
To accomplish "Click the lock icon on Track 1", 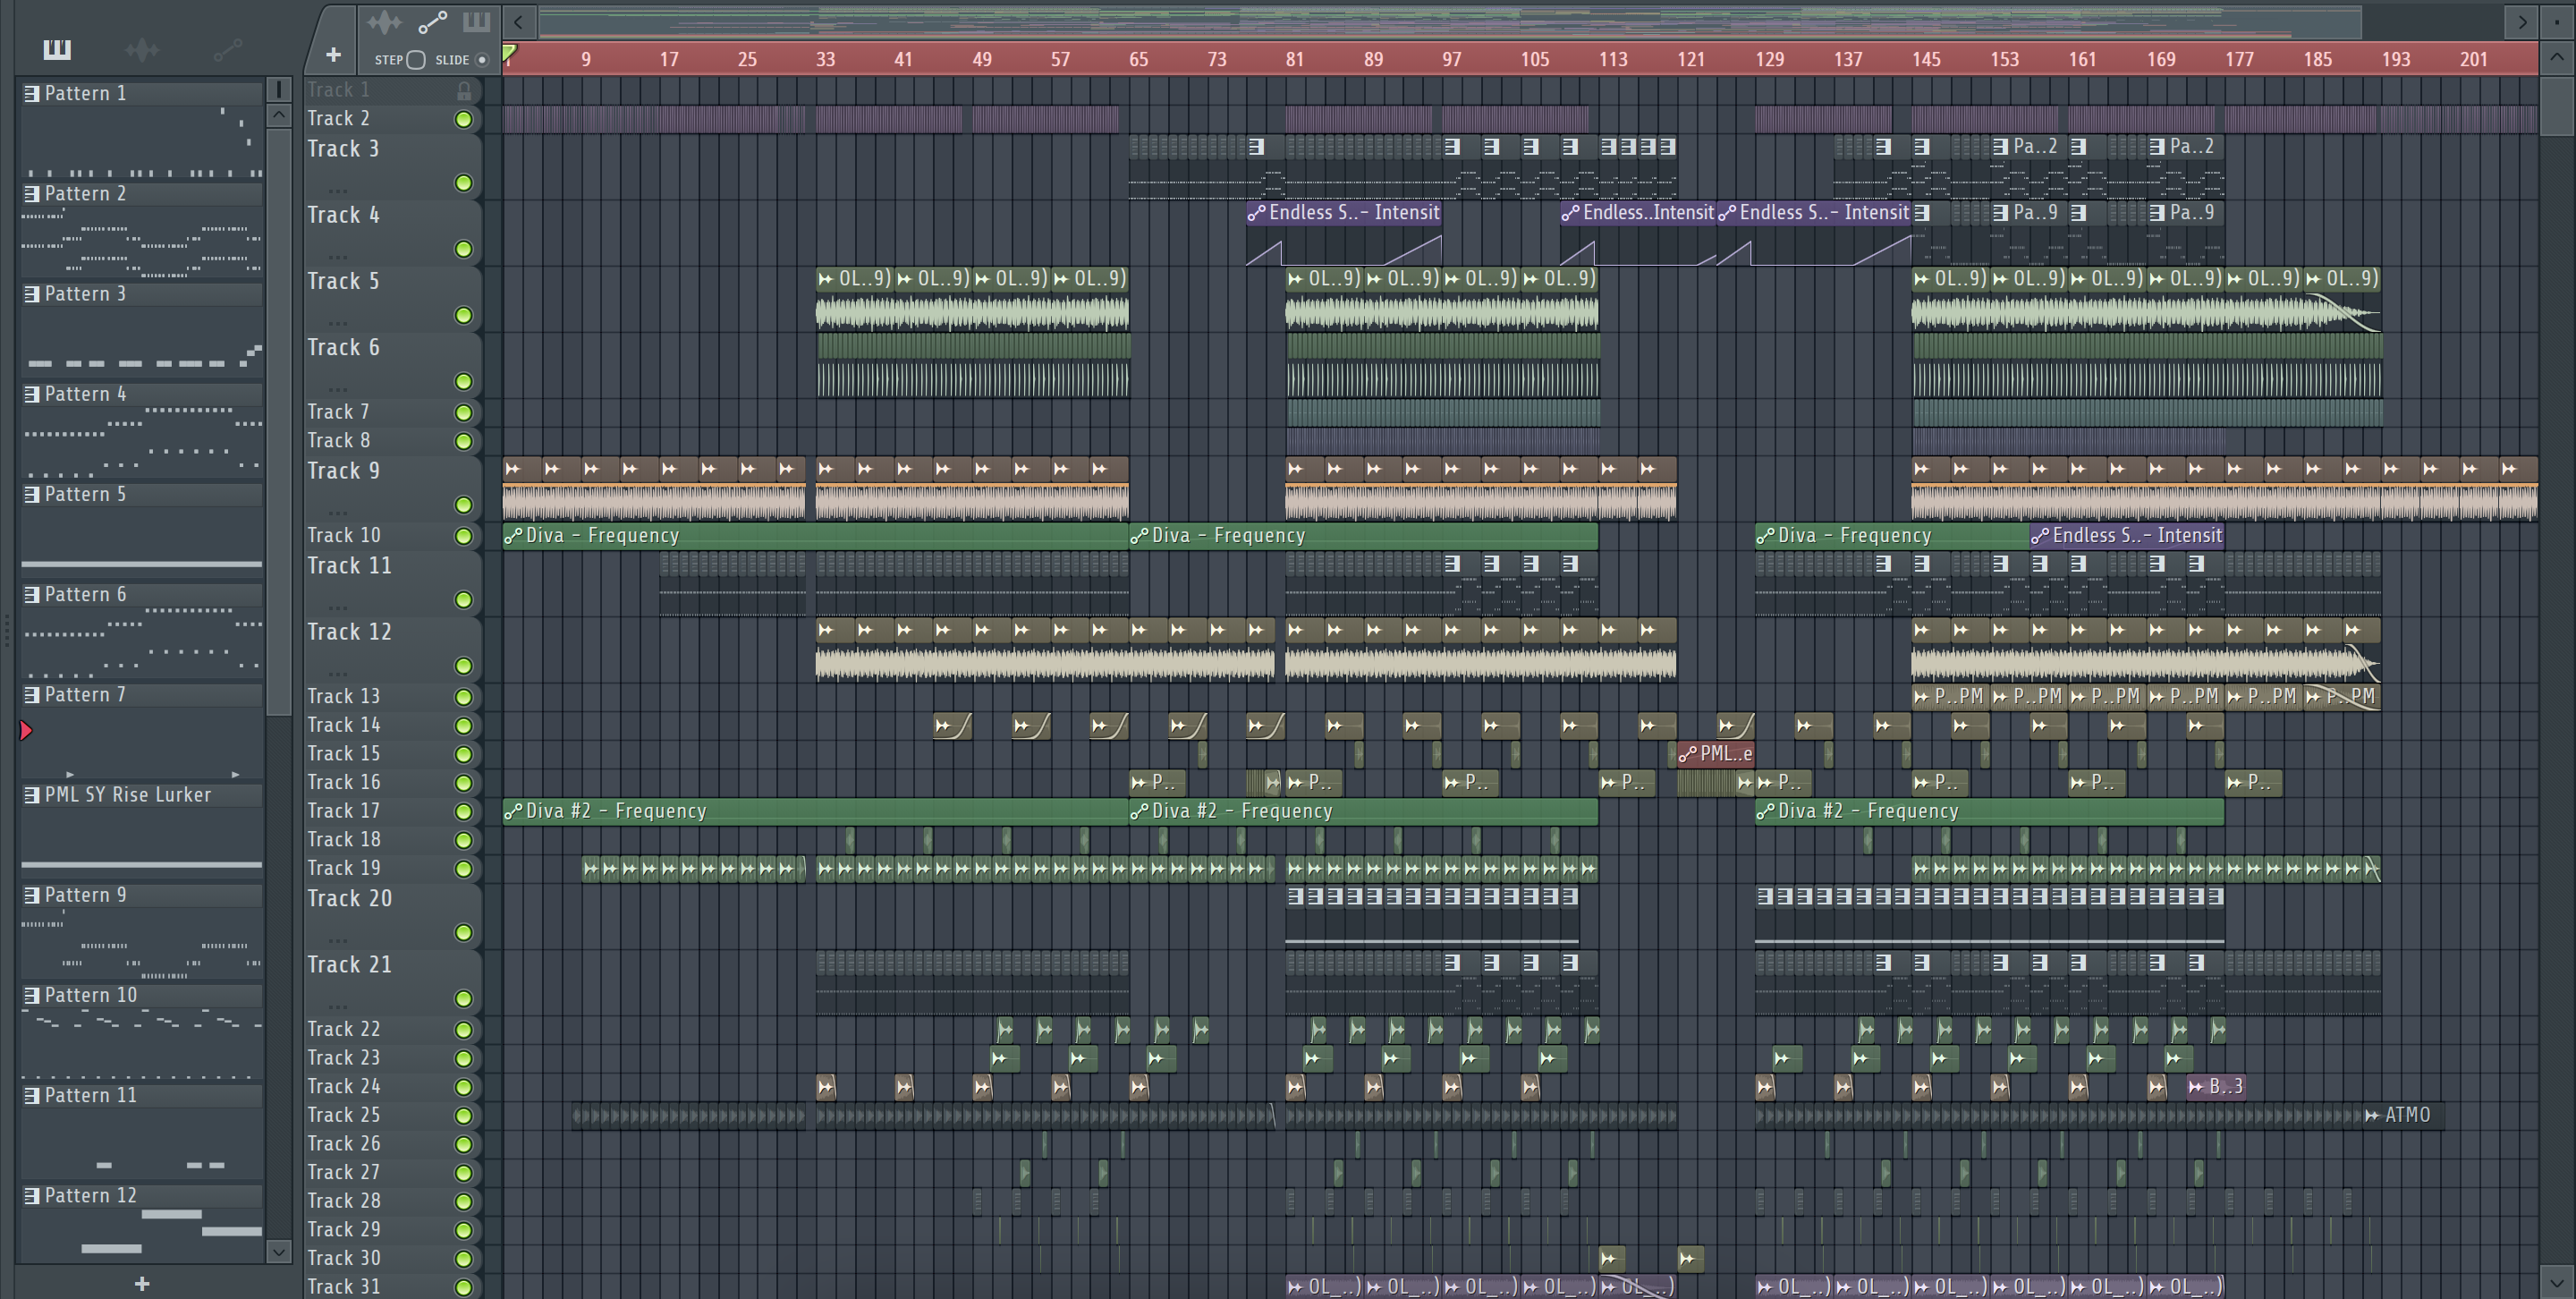I will click(x=464, y=91).
